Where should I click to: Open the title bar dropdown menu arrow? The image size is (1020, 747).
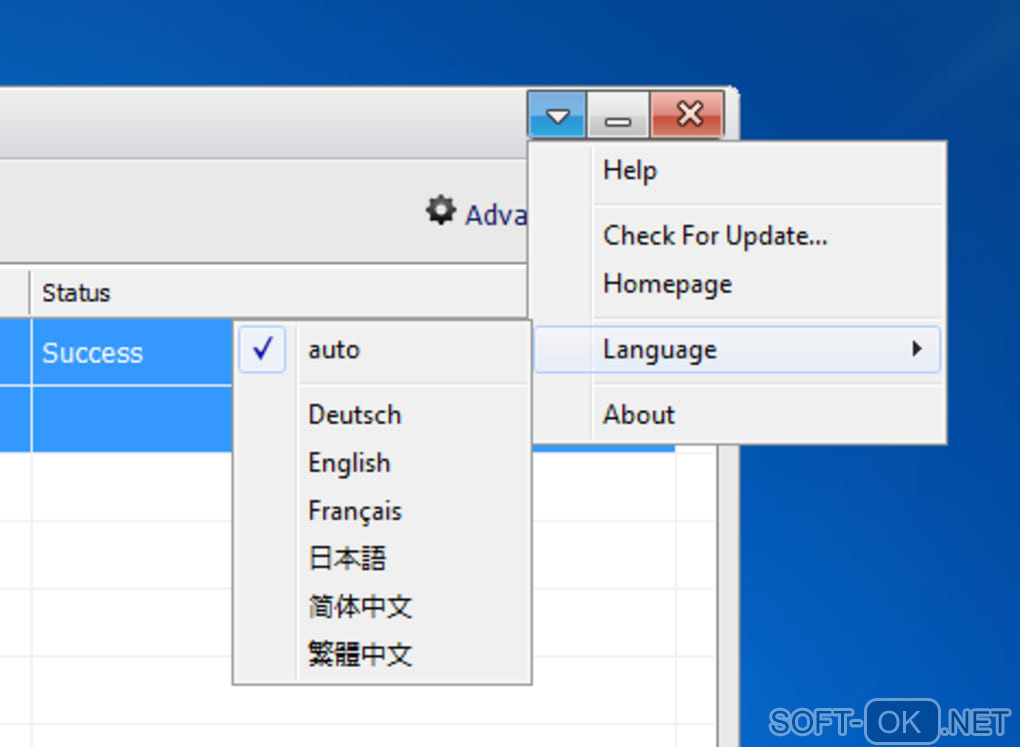point(557,115)
